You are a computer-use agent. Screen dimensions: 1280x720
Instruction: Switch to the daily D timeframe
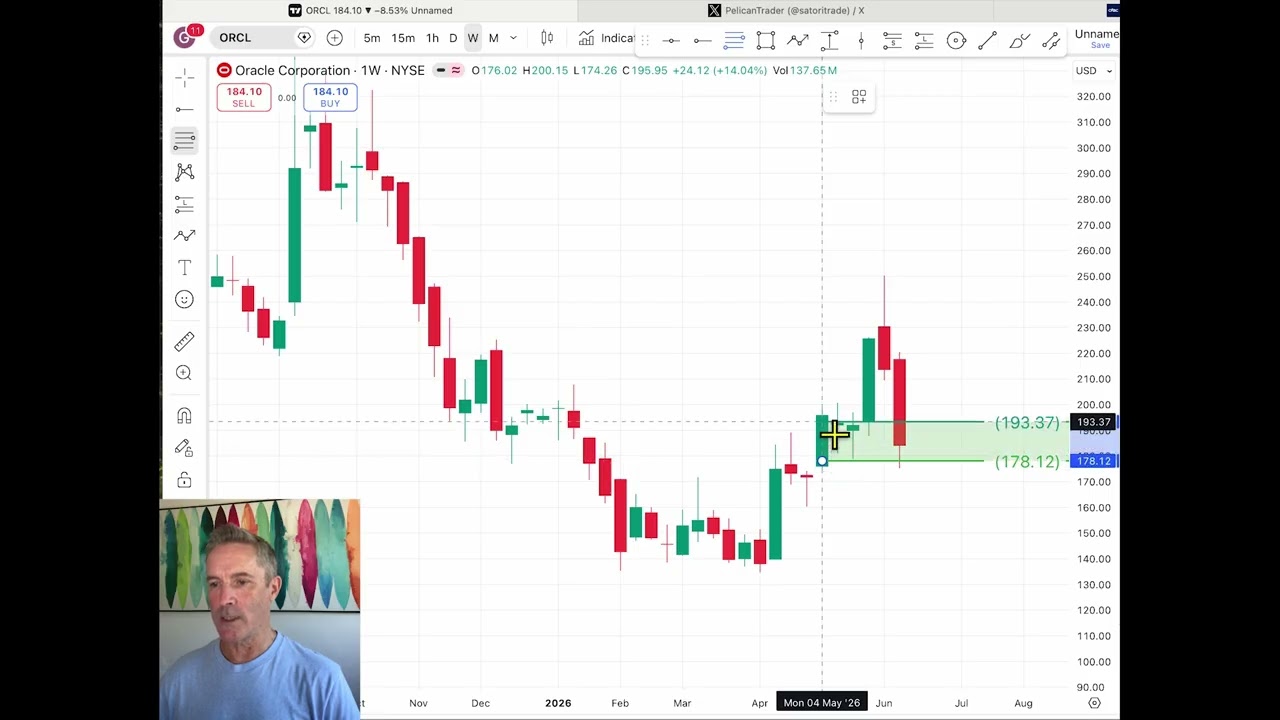click(x=453, y=38)
